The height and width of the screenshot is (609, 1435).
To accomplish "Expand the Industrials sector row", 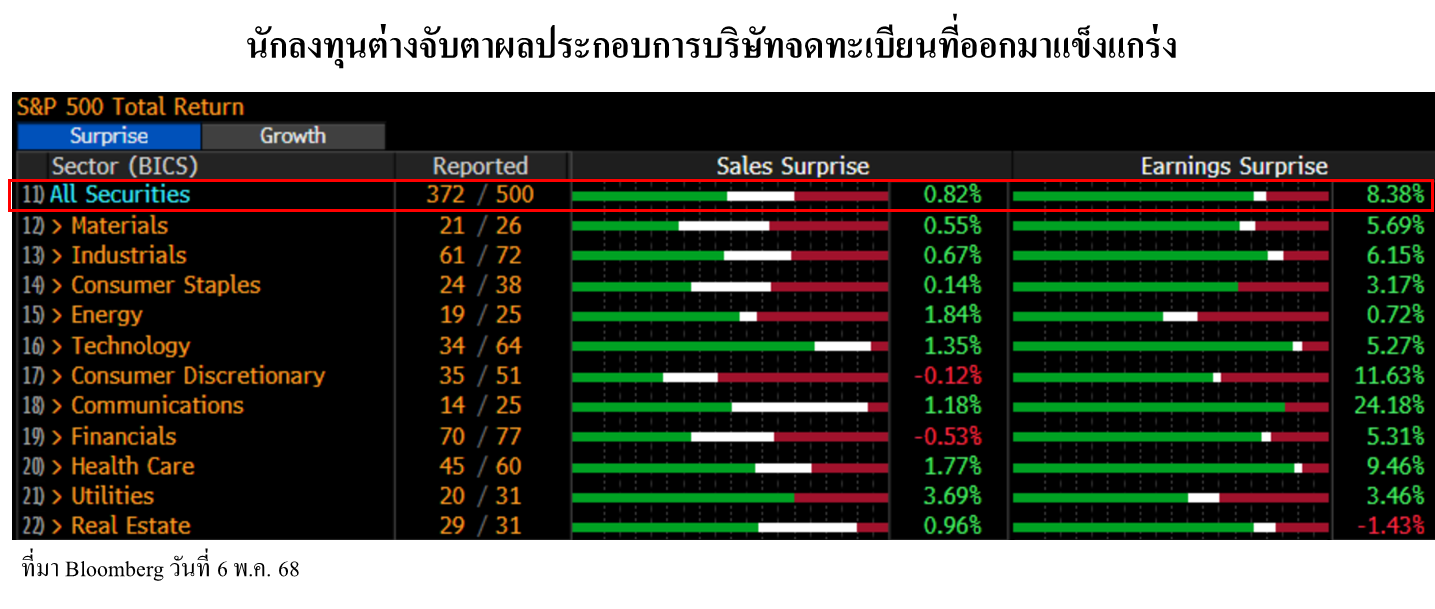I will click(58, 256).
